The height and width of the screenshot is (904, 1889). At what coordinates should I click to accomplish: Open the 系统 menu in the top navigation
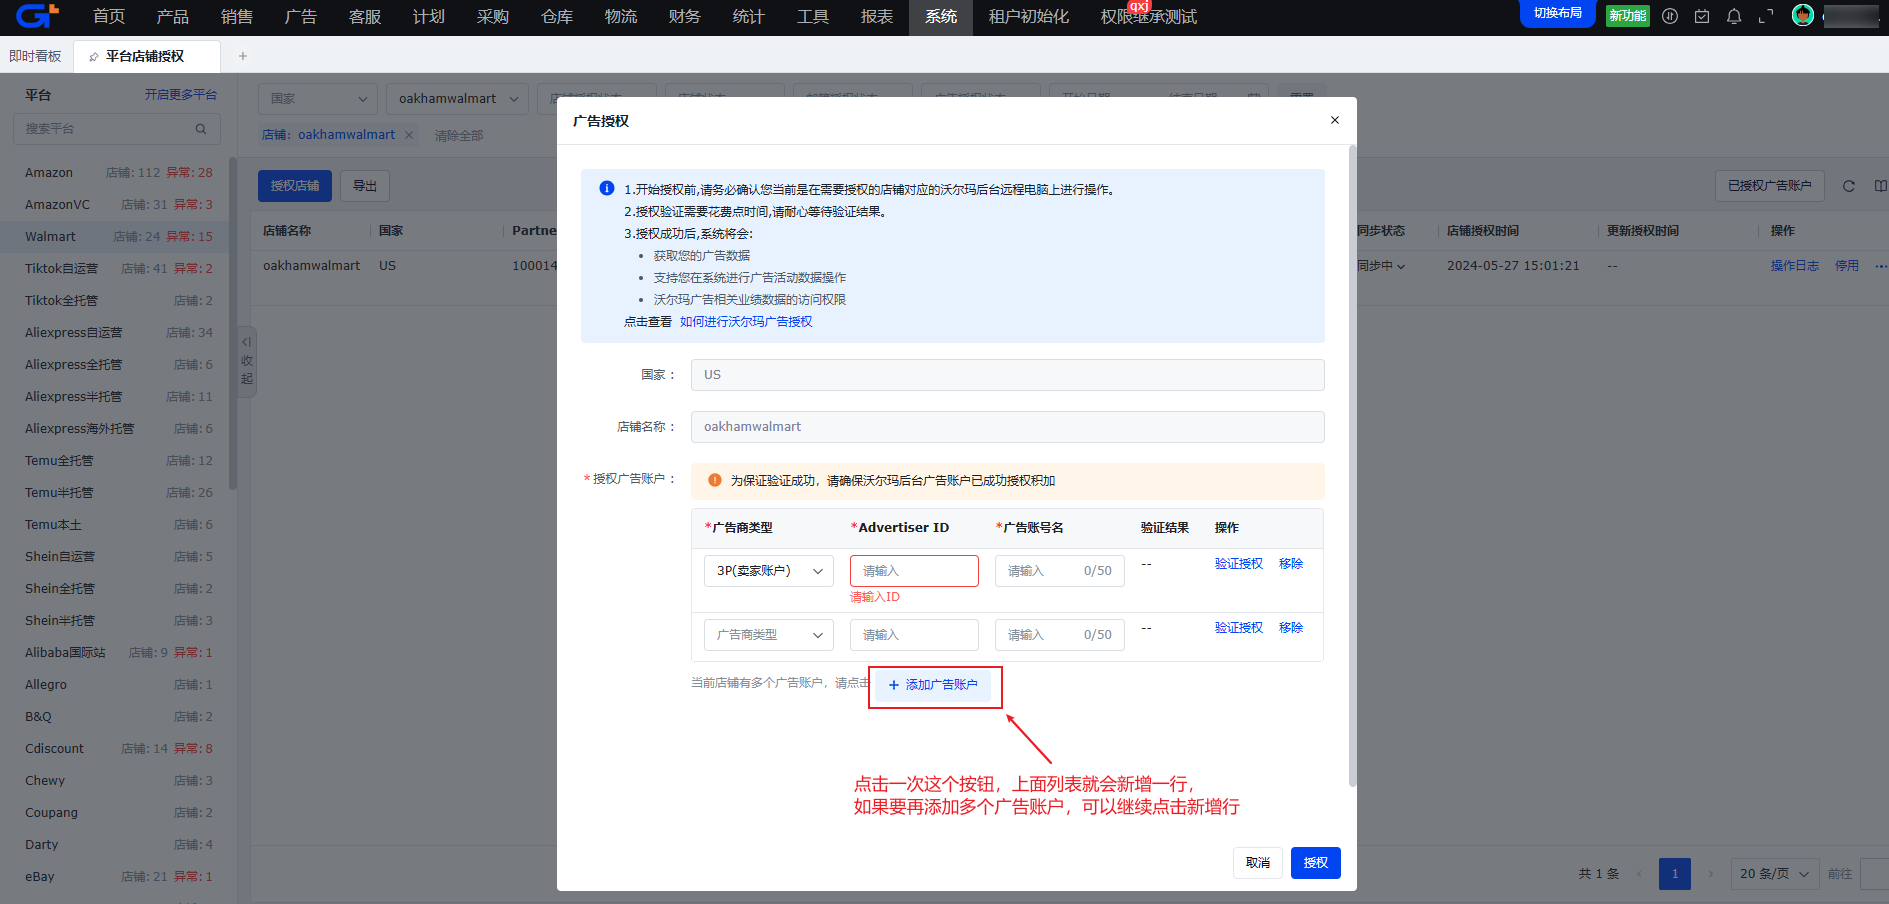tap(941, 17)
